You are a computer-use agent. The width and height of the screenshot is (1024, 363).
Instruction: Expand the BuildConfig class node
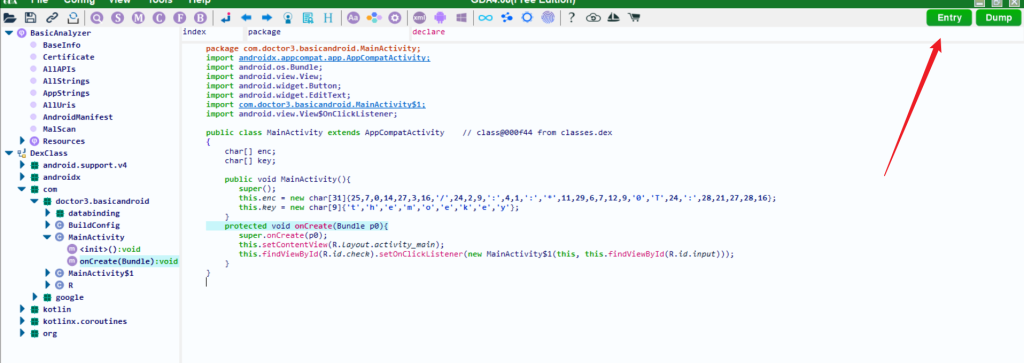click(47, 225)
